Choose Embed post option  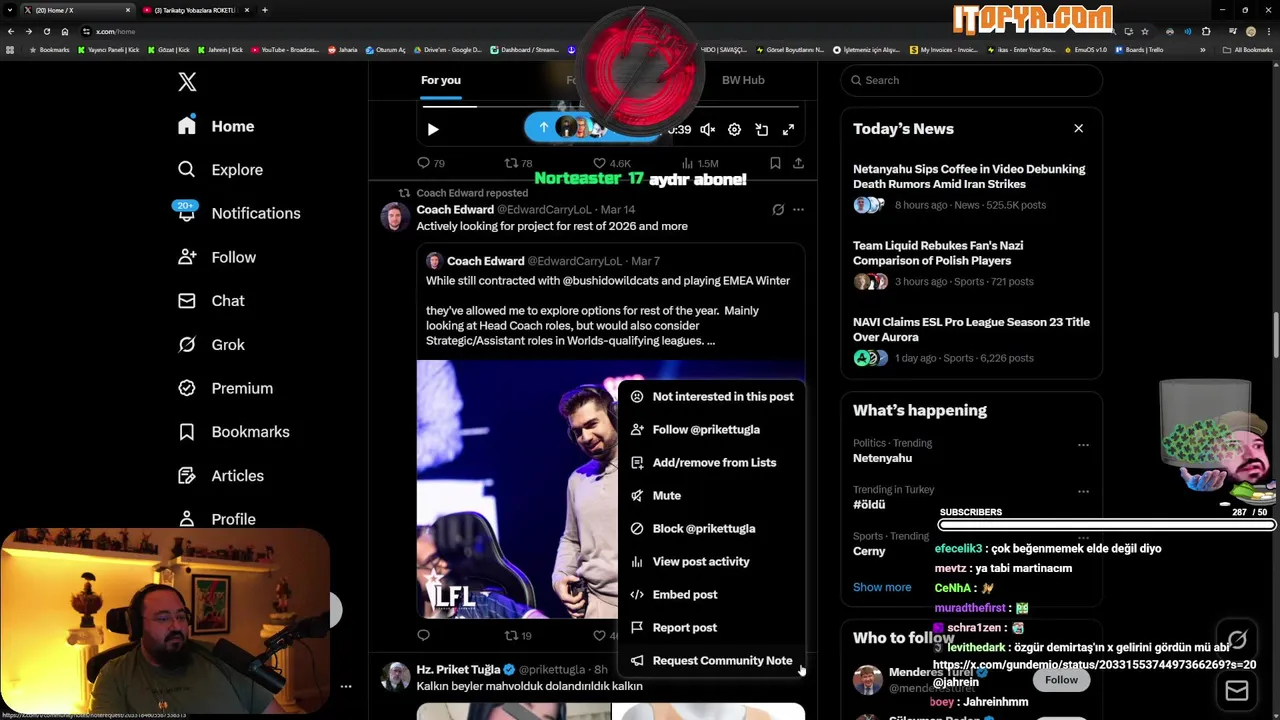[712, 595]
